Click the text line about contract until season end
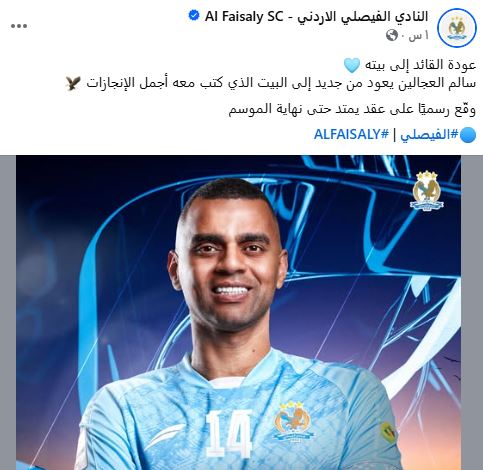Viewport: 483px width, 470px height. click(352, 109)
